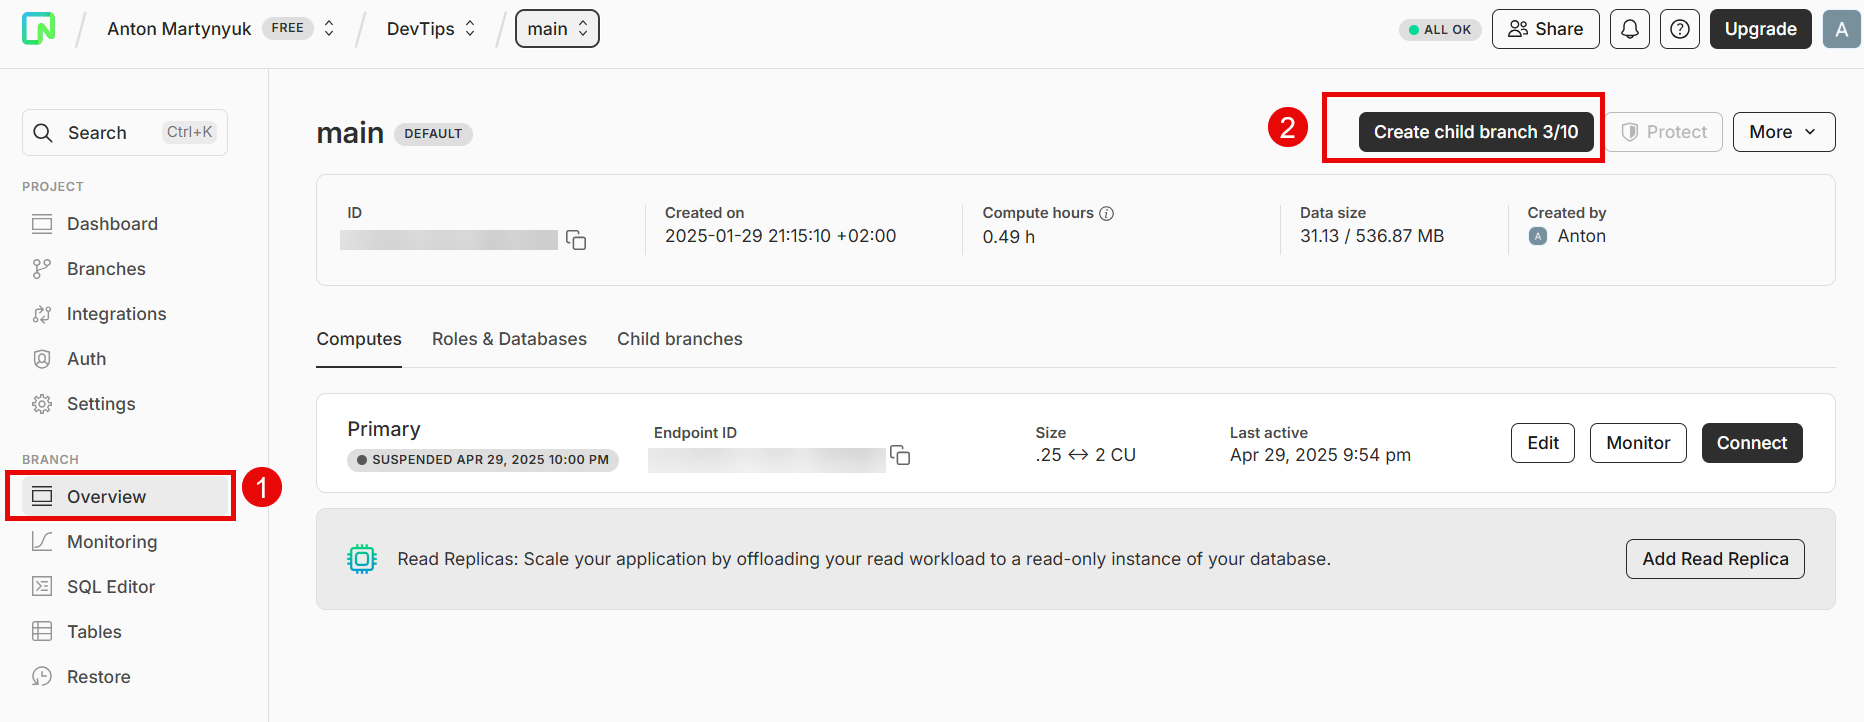Open project Settings
Image resolution: width=1864 pixels, height=722 pixels.
tap(101, 404)
